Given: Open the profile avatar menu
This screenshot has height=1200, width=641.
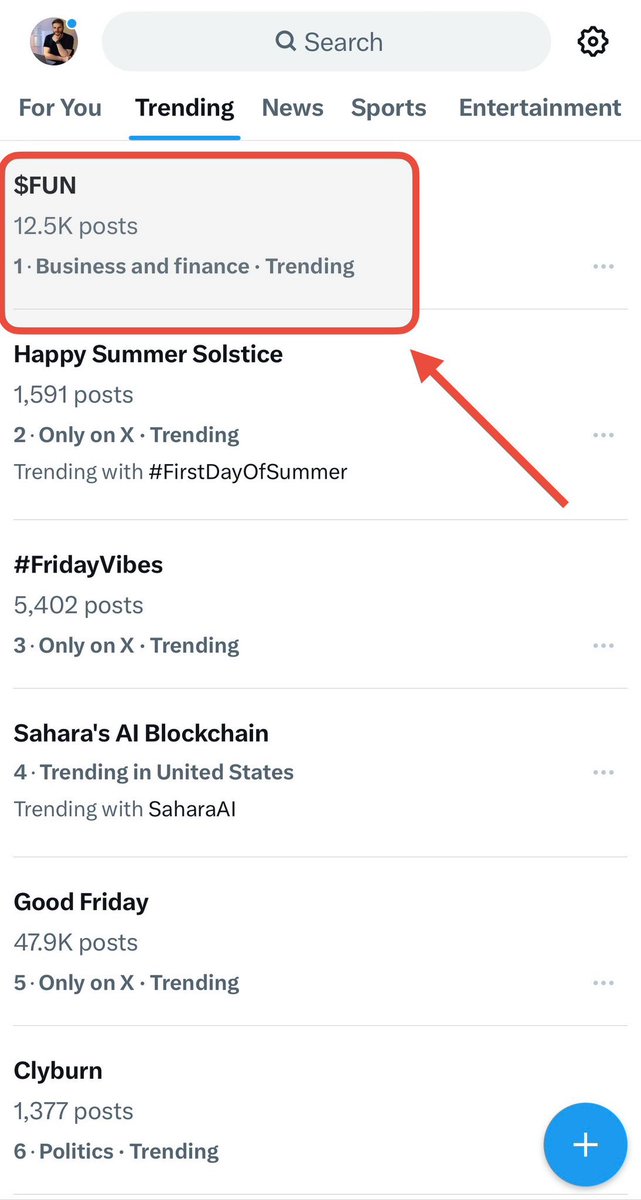Looking at the screenshot, I should pyautogui.click(x=54, y=42).
